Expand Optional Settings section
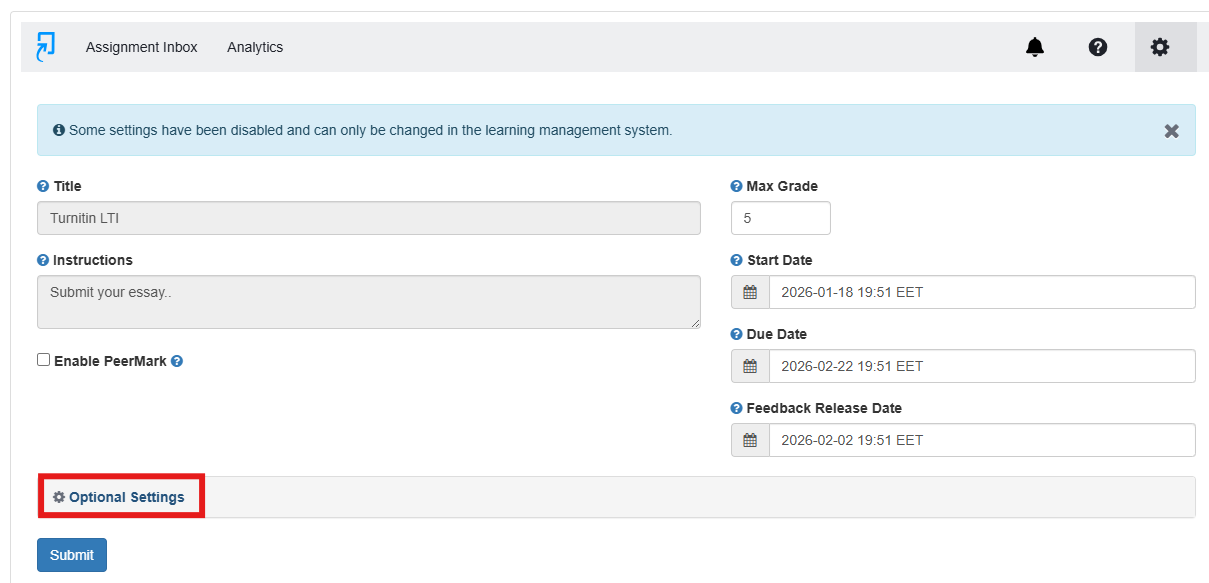Screen dimensions: 1209x583 (x=126, y=497)
